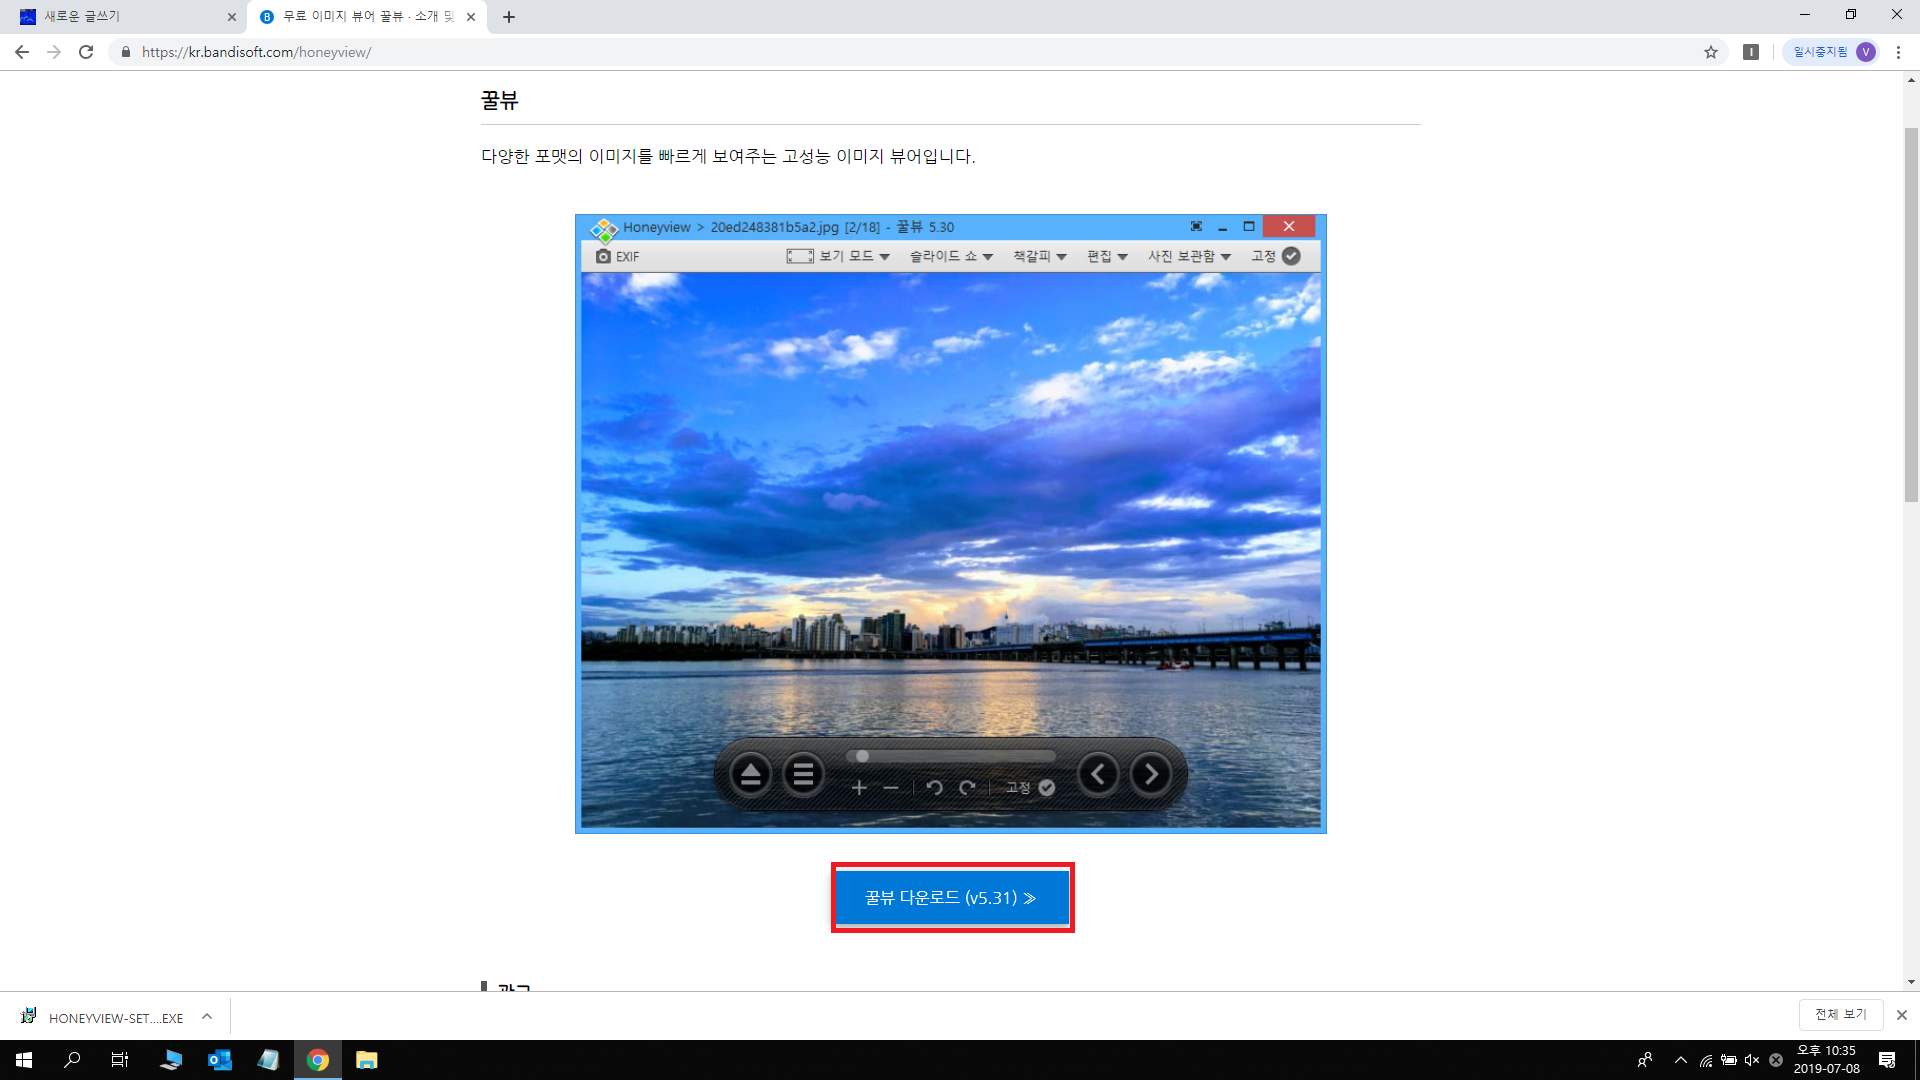Click the Honeyview fullscreen icon in title bar
This screenshot has height=1080, width=1920.
click(x=1196, y=227)
